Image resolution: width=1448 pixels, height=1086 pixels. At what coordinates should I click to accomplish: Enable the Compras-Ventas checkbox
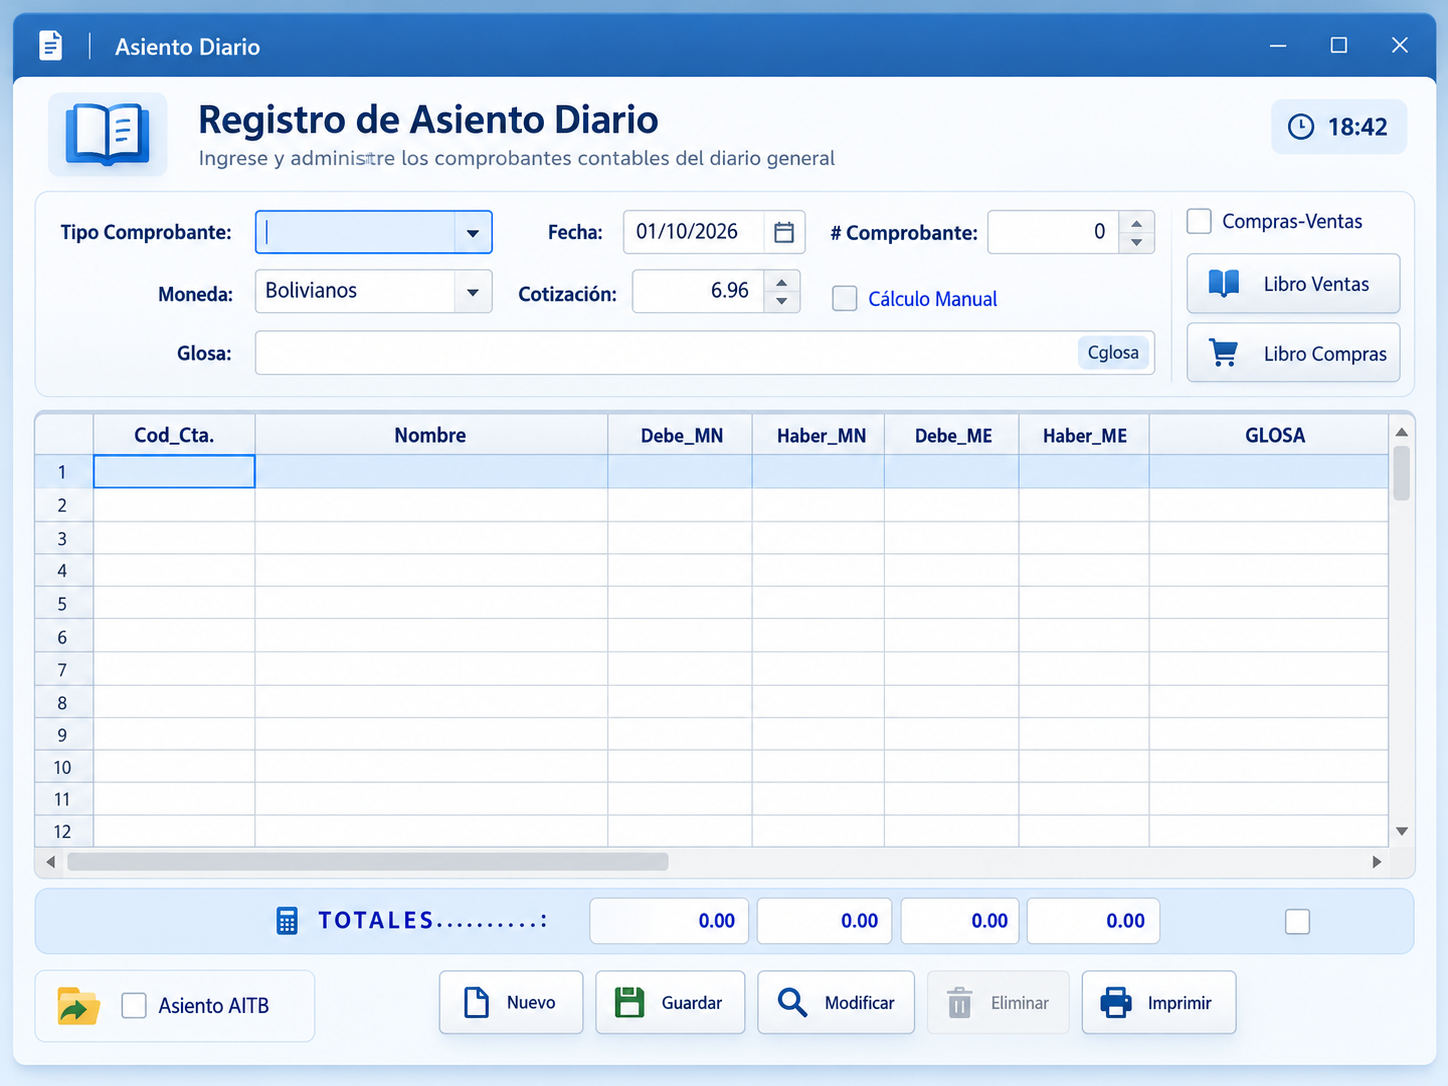(x=1199, y=221)
